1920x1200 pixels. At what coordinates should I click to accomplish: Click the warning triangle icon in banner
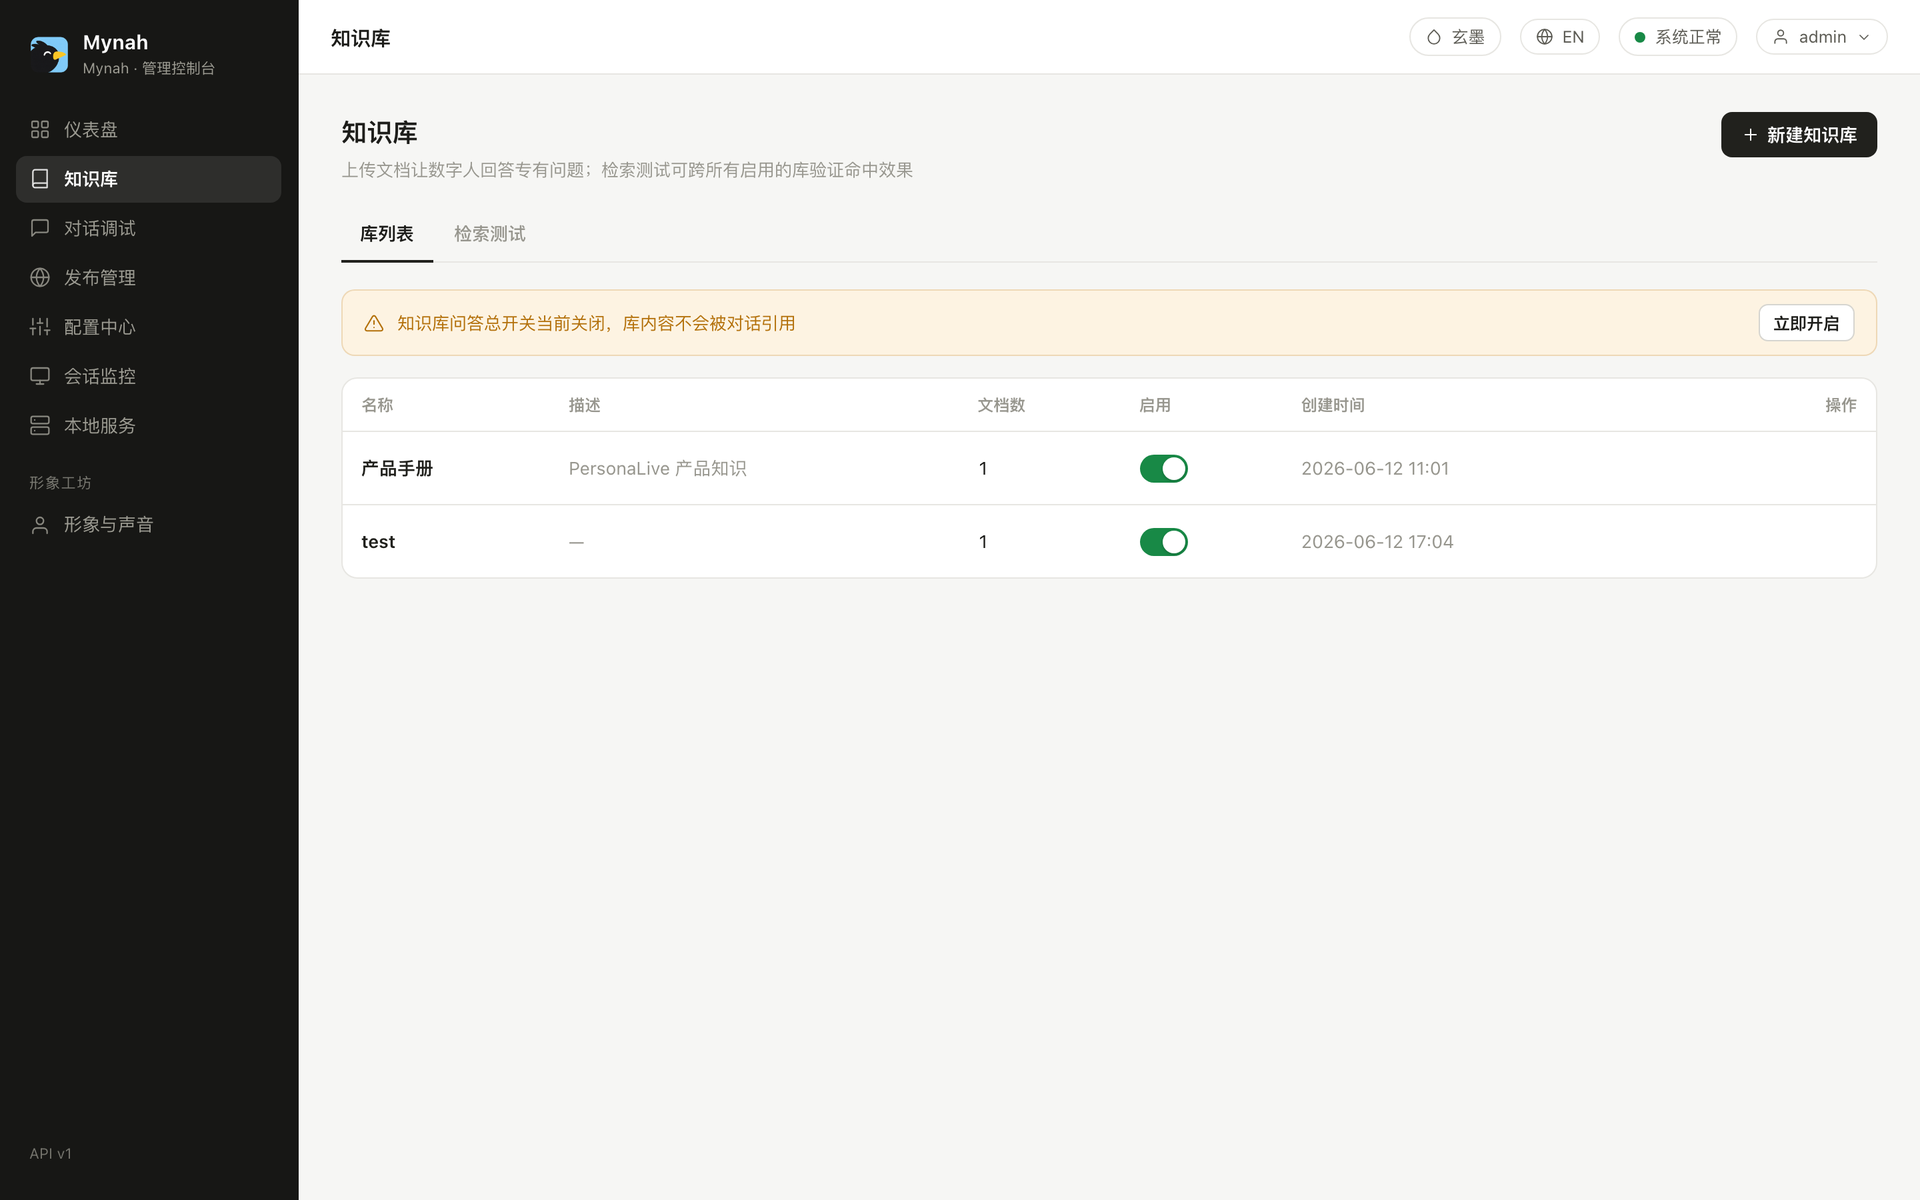point(374,323)
